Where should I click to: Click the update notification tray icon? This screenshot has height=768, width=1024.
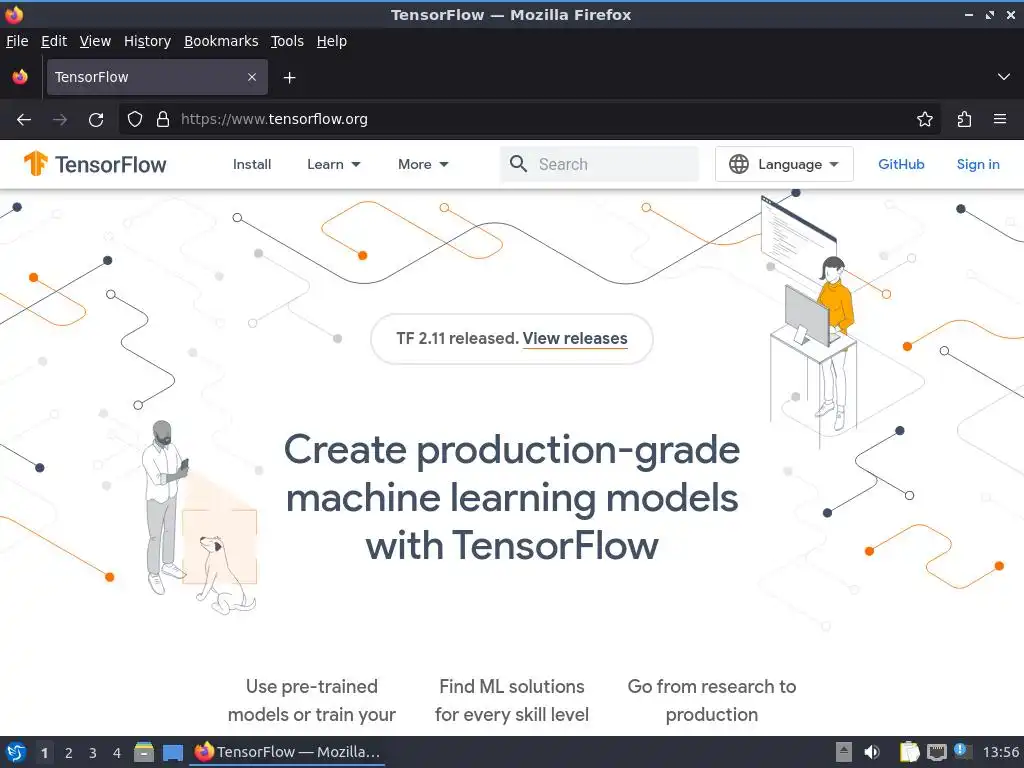click(x=962, y=751)
